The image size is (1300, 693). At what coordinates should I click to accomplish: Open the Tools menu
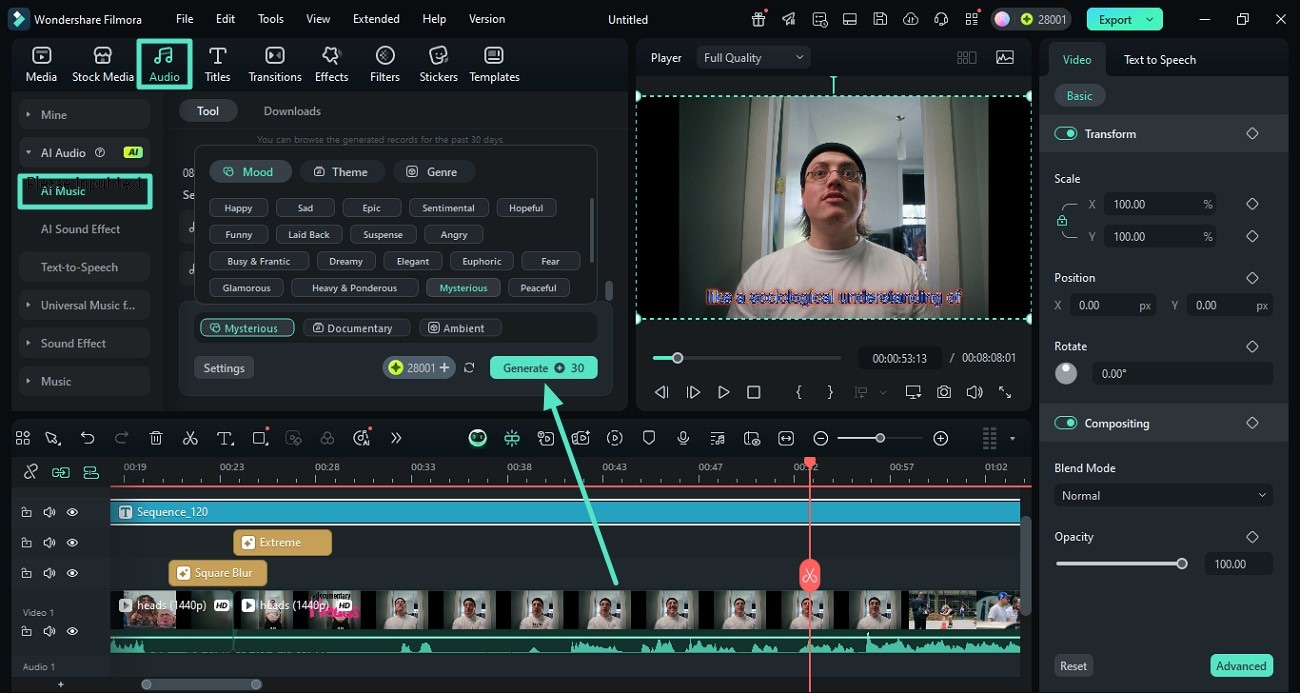coord(271,19)
